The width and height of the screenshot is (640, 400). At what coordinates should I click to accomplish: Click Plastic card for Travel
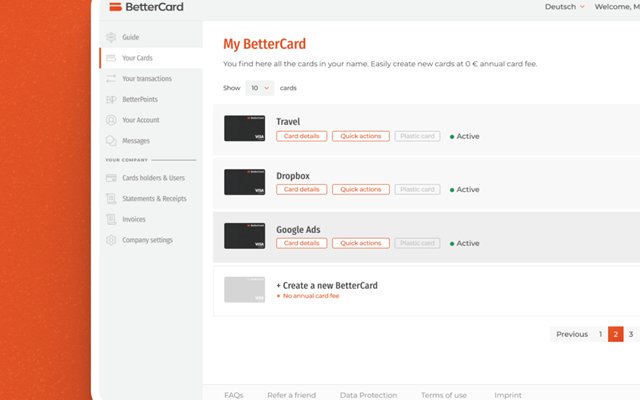click(417, 136)
